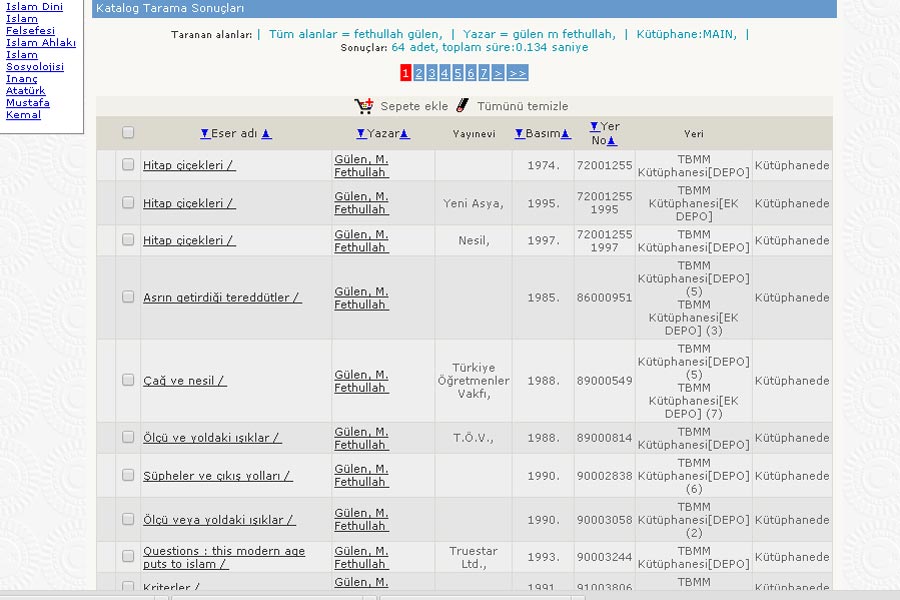The image size is (900, 600).
Task: Click the shopping cart Sepete ekle icon
Action: pyautogui.click(x=364, y=106)
